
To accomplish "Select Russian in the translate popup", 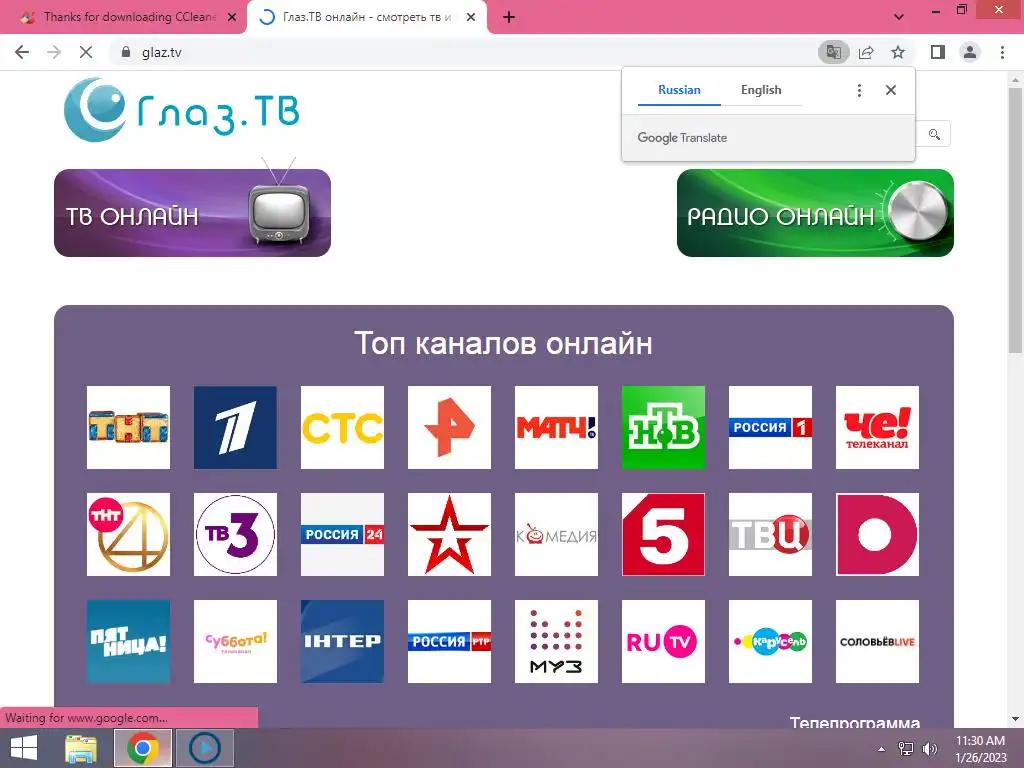I will [x=679, y=90].
